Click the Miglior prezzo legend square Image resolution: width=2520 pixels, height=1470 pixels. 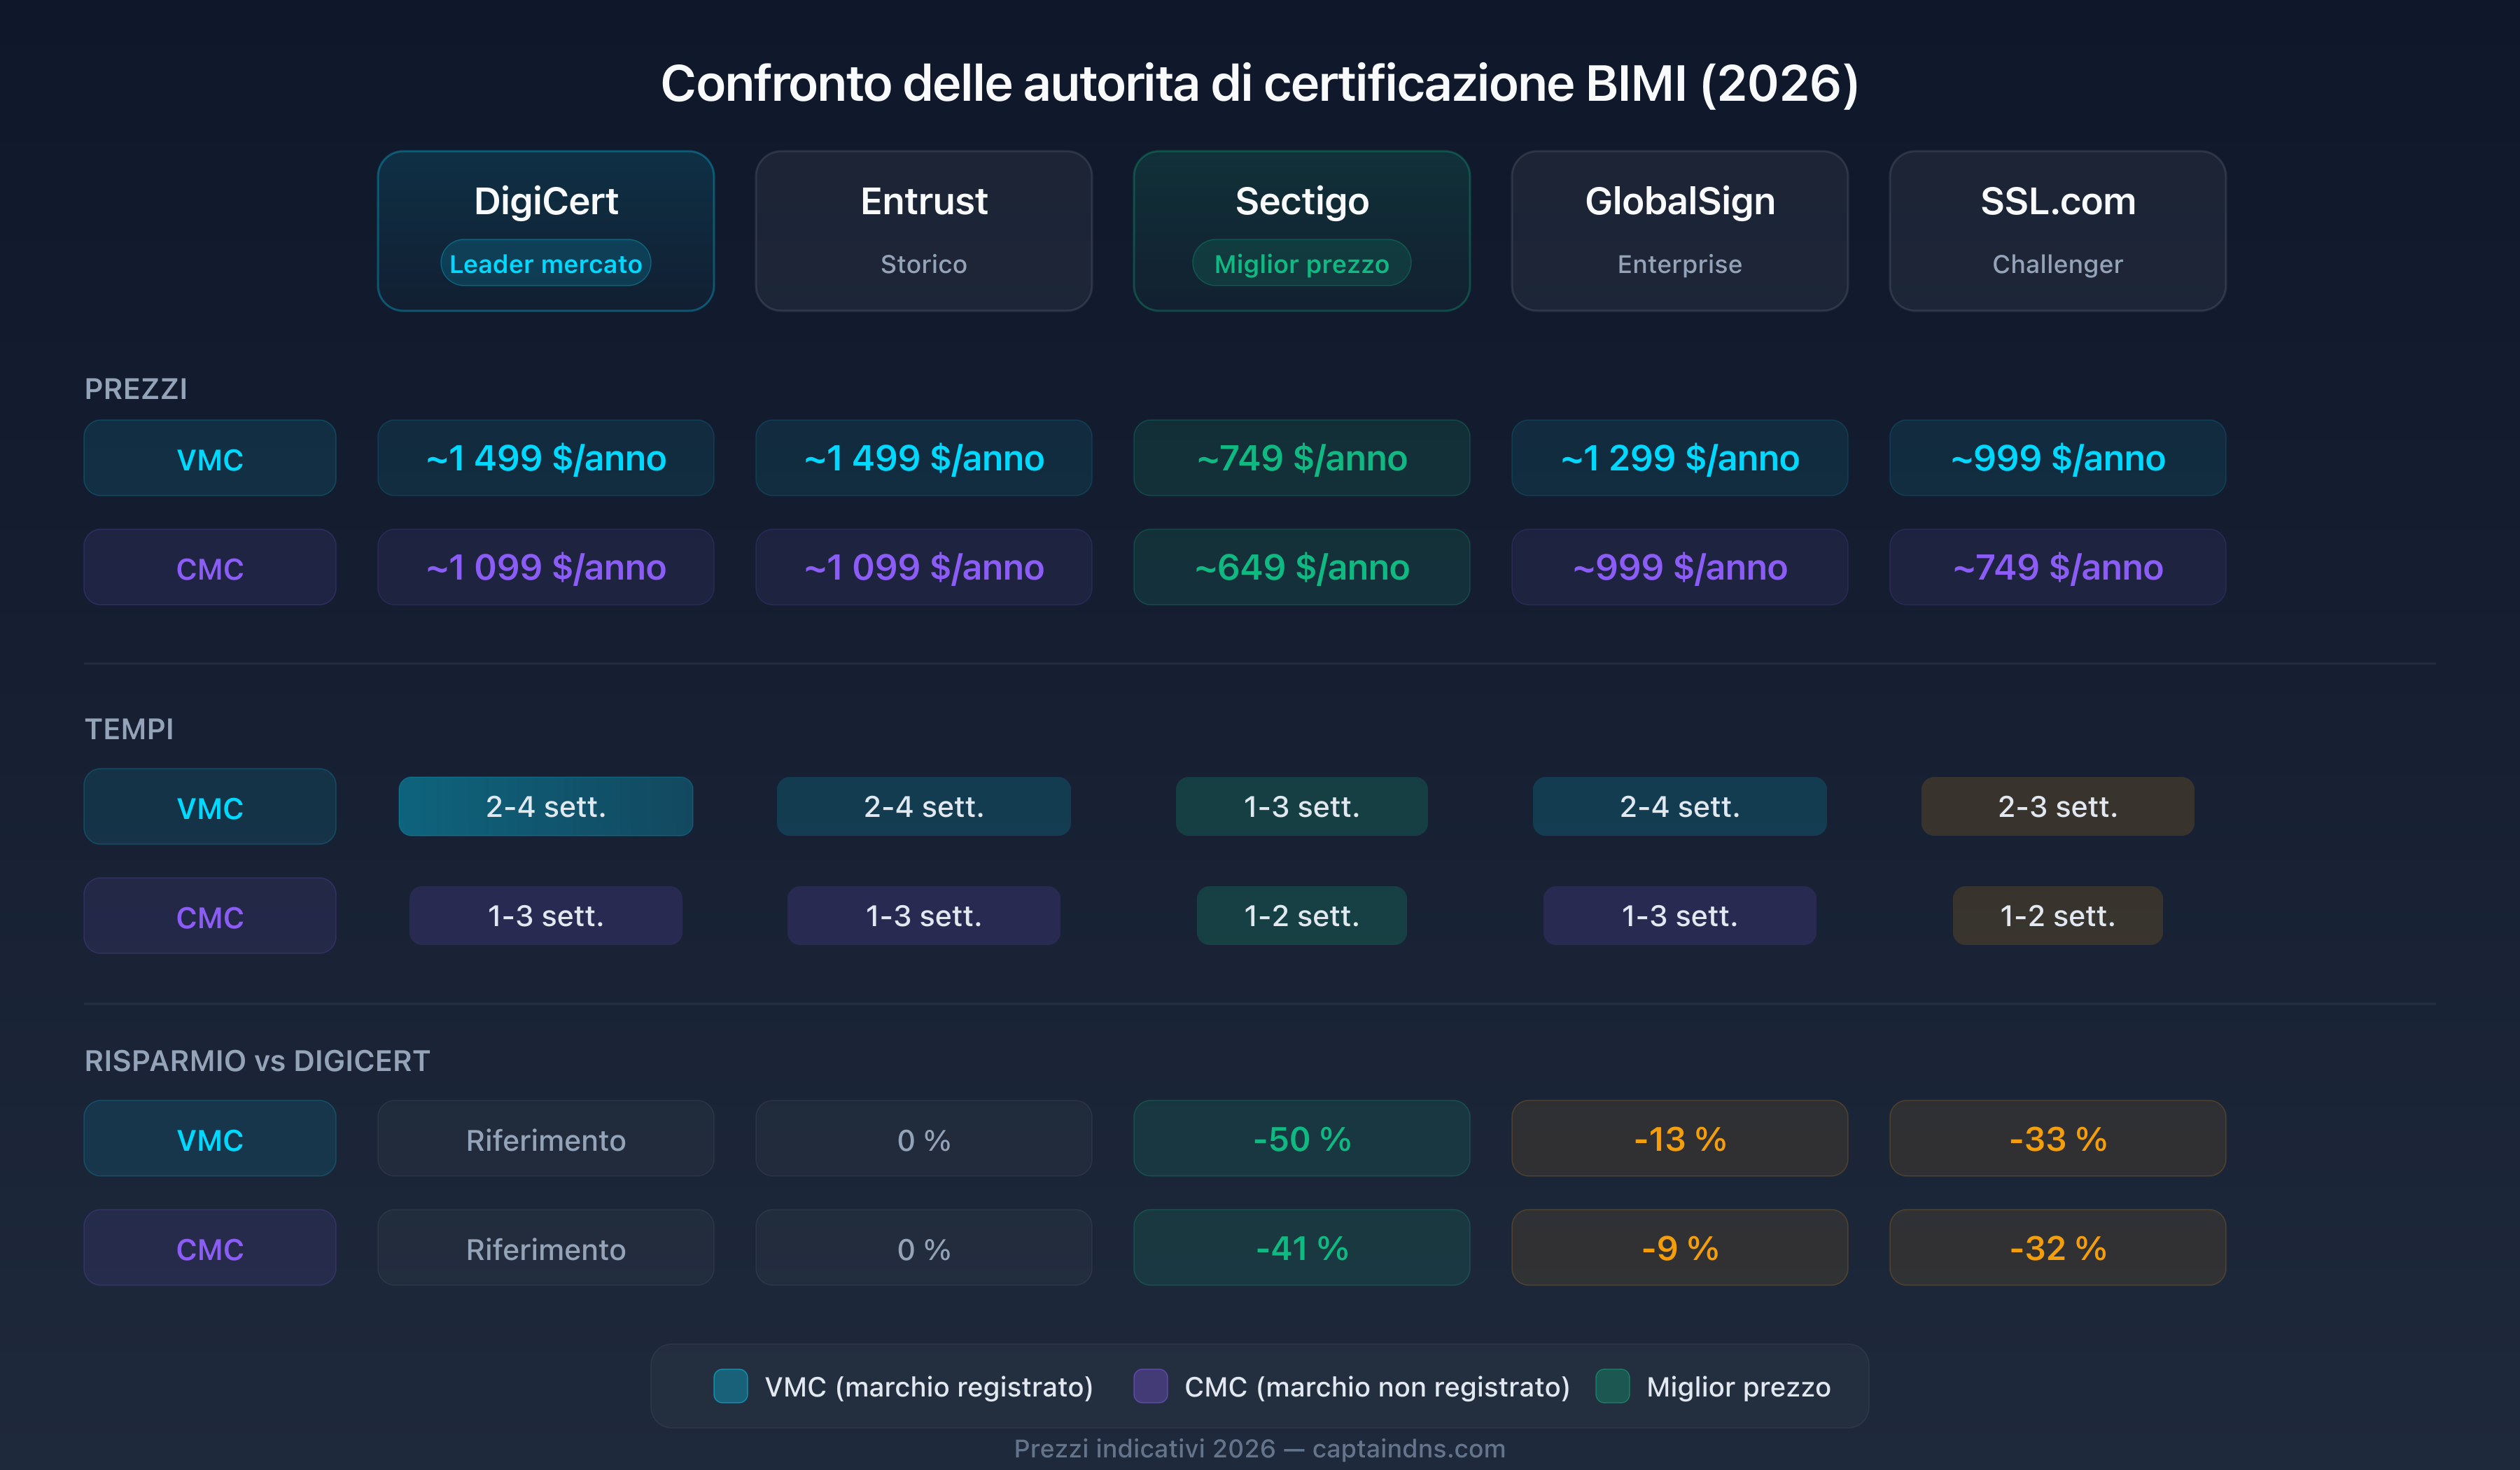[1613, 1386]
